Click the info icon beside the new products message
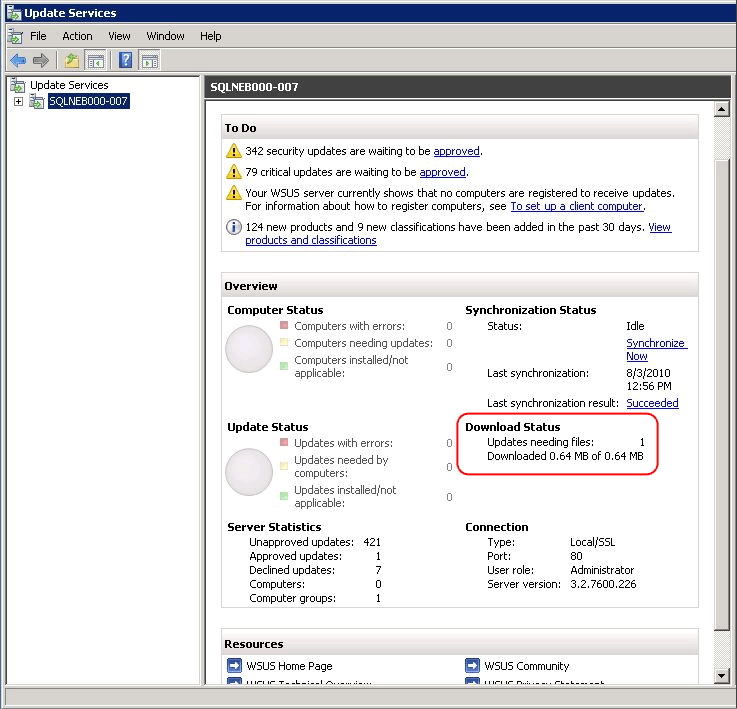The height and width of the screenshot is (709, 737). coord(234,227)
